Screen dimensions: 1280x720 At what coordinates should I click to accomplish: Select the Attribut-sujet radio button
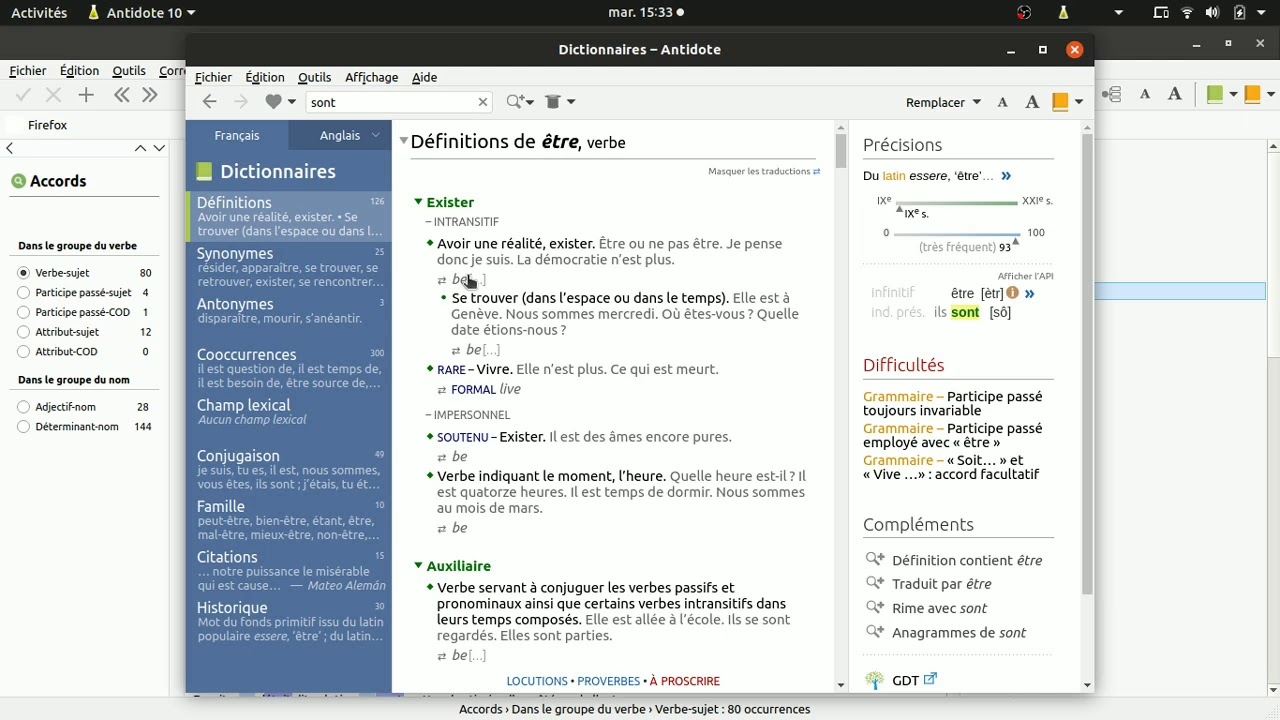[x=24, y=332]
